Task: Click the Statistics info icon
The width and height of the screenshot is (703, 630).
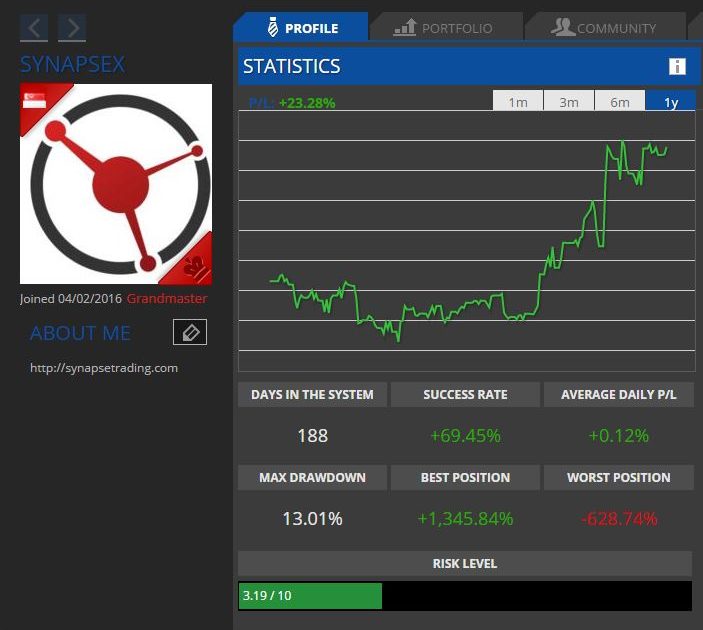Action: [x=677, y=67]
